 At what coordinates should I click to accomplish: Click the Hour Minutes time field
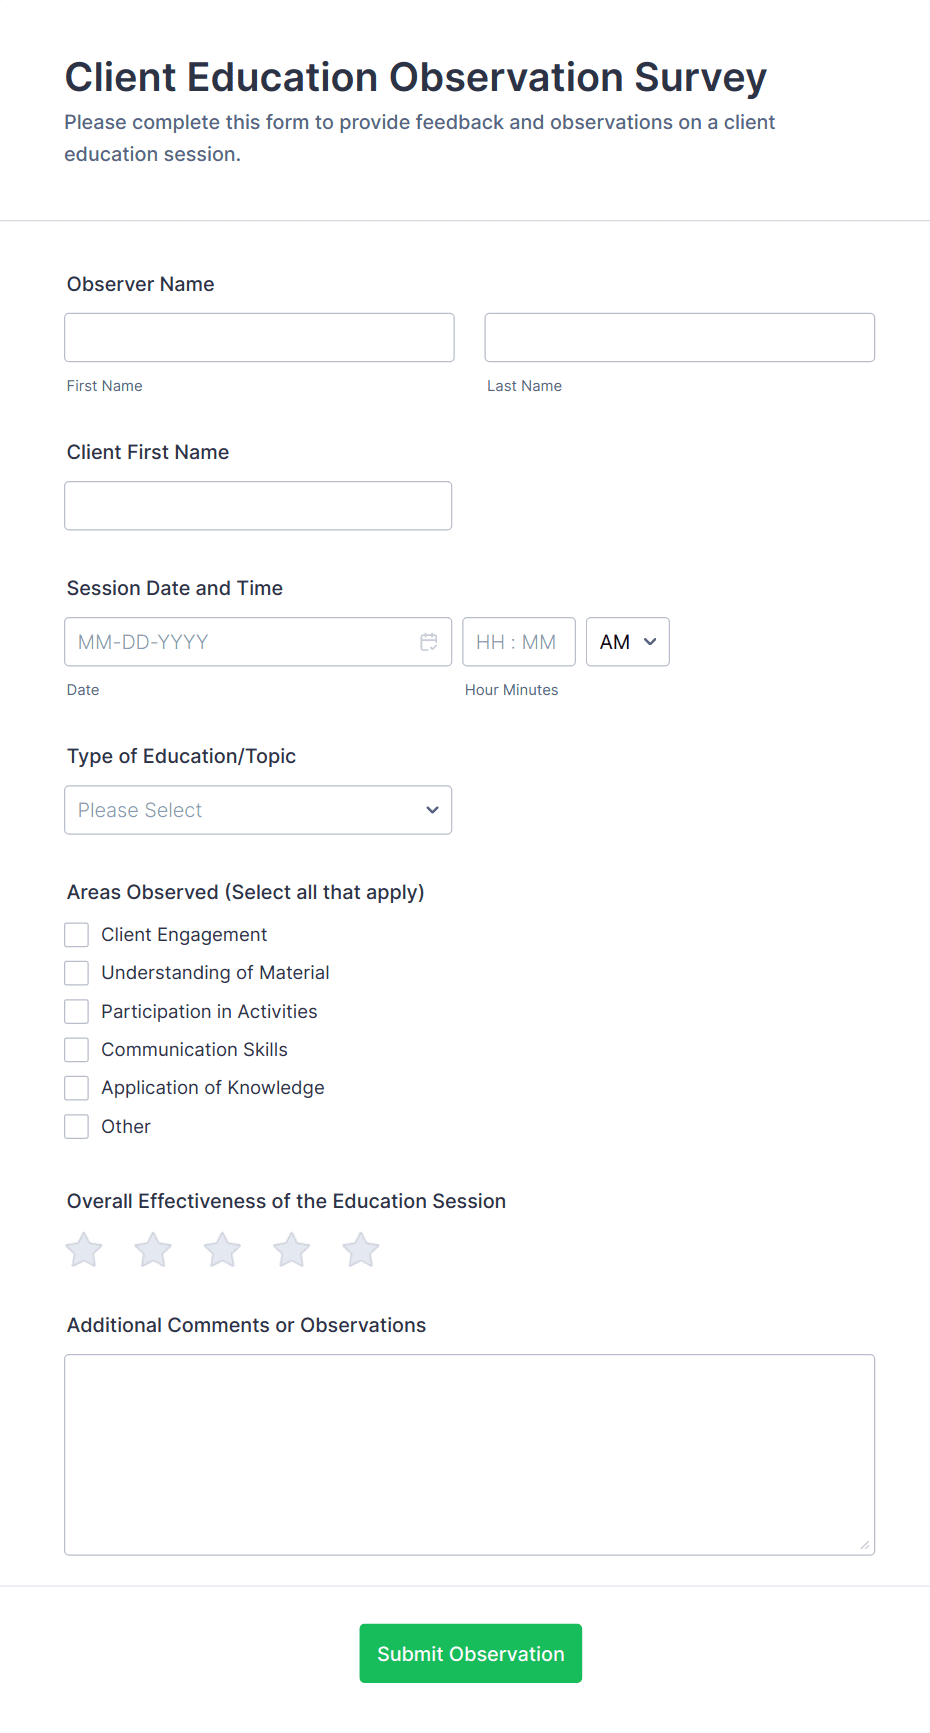518,642
